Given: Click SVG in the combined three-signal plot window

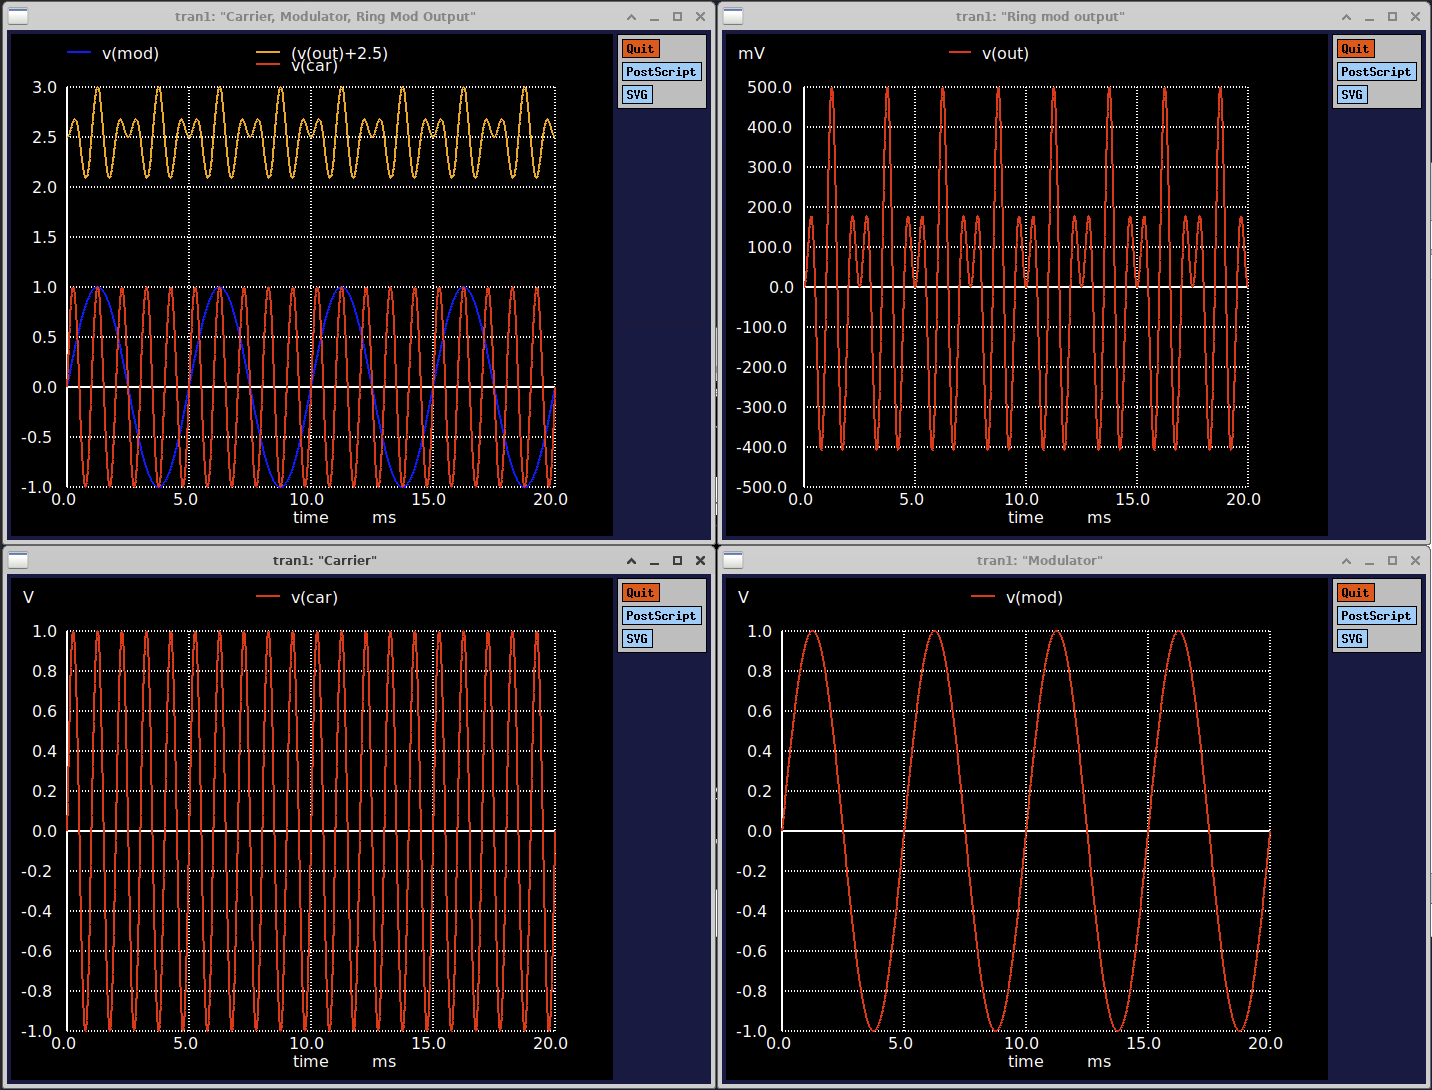Looking at the screenshot, I should coord(637,95).
